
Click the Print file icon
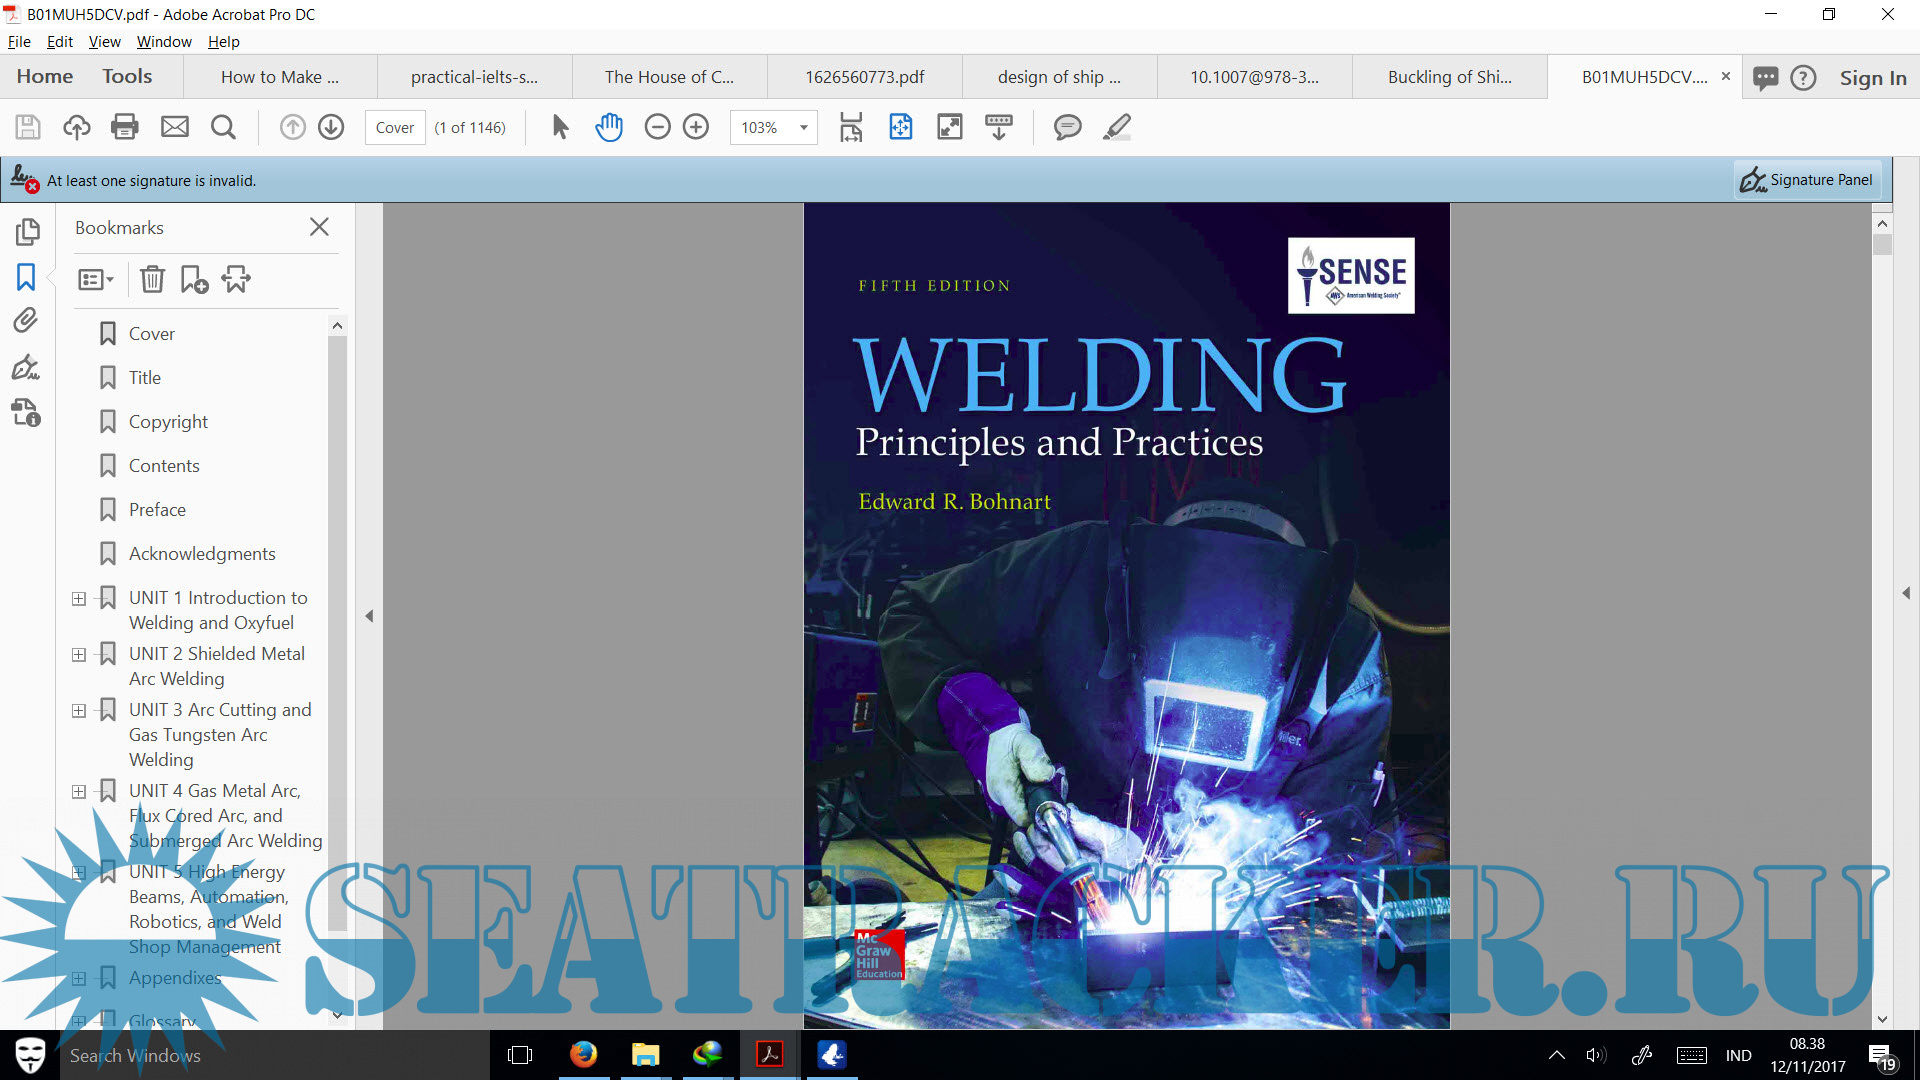(125, 127)
